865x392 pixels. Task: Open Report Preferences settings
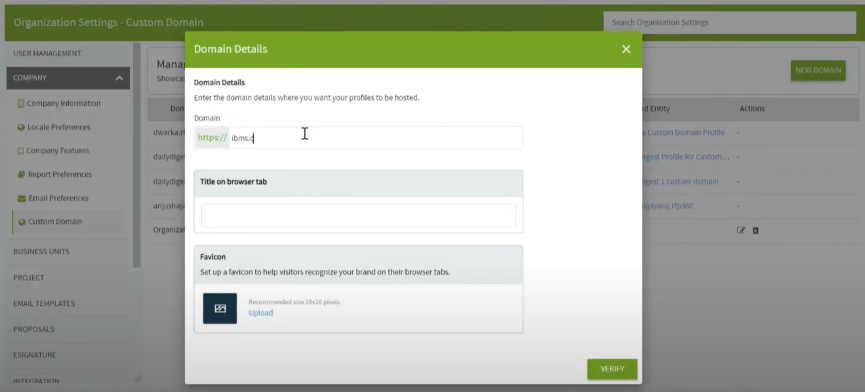(x=60, y=174)
